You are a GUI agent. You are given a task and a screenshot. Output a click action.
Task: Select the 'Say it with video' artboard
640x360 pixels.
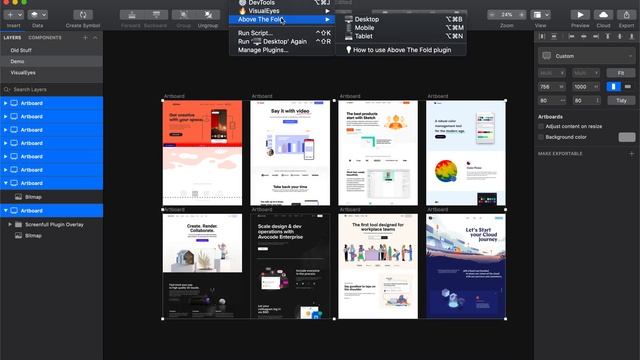pos(290,153)
